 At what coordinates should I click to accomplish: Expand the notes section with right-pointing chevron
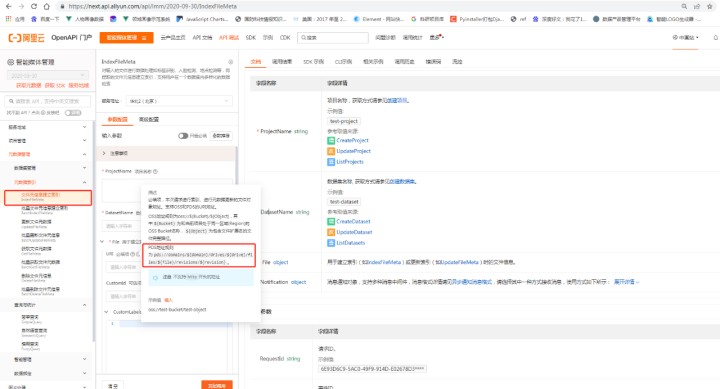tap(104, 153)
